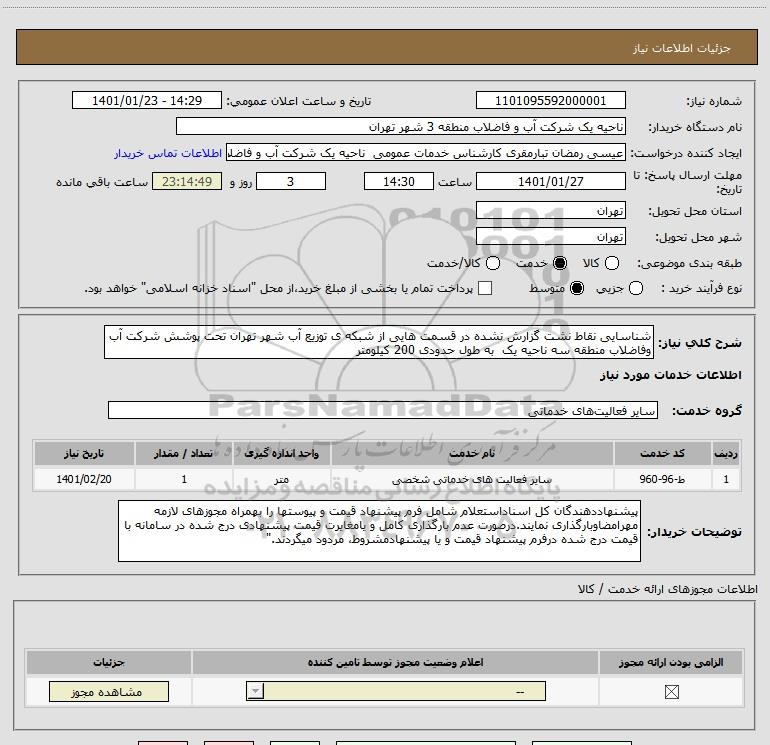The image size is (770, 745).
Task: Click the شهر محل تحویل field
Action: pyautogui.click(x=550, y=237)
